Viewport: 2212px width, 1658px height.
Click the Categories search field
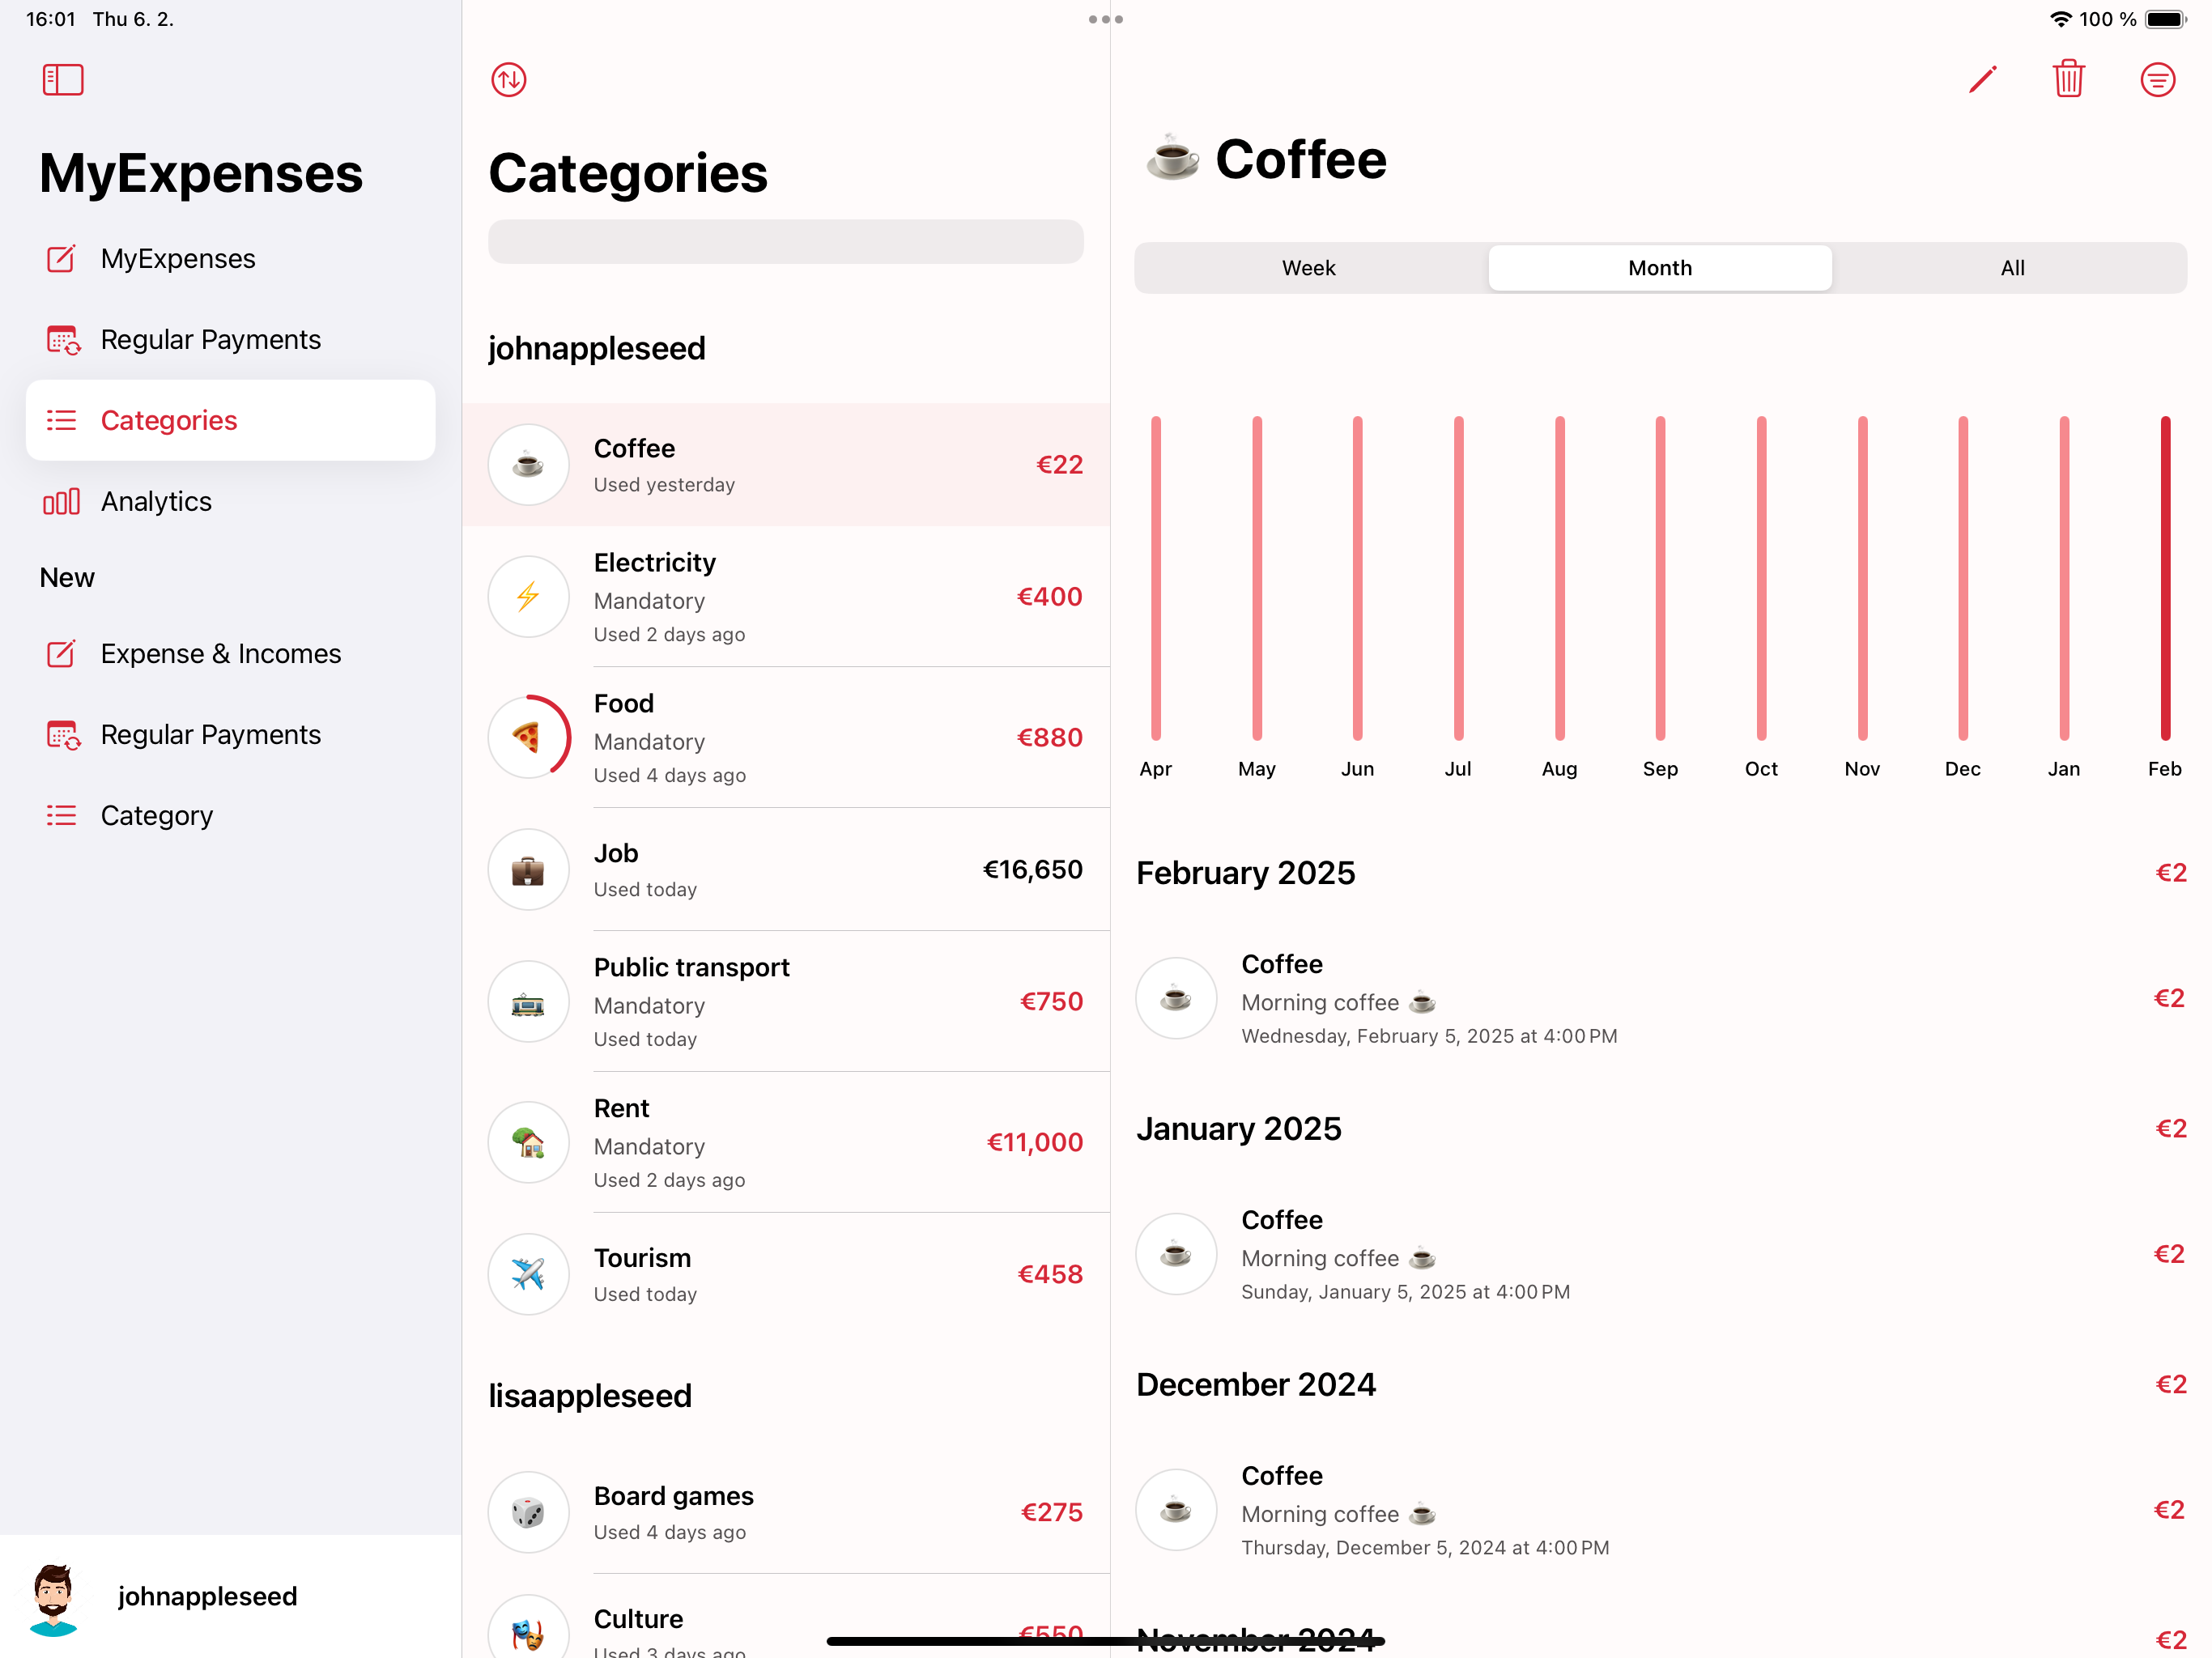786,242
